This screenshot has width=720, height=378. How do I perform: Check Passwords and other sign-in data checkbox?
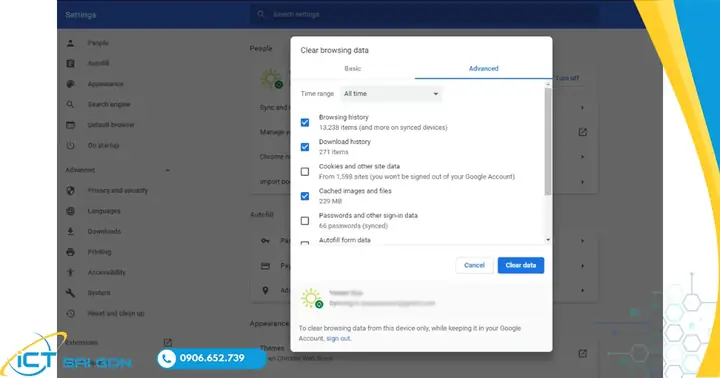305,221
